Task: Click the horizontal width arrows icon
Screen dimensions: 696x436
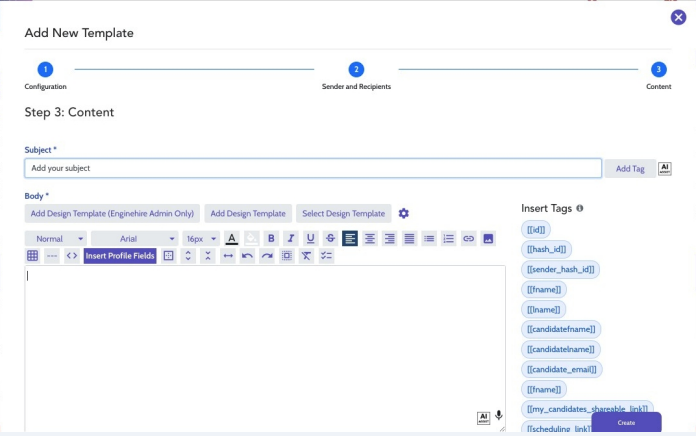Action: point(228,256)
